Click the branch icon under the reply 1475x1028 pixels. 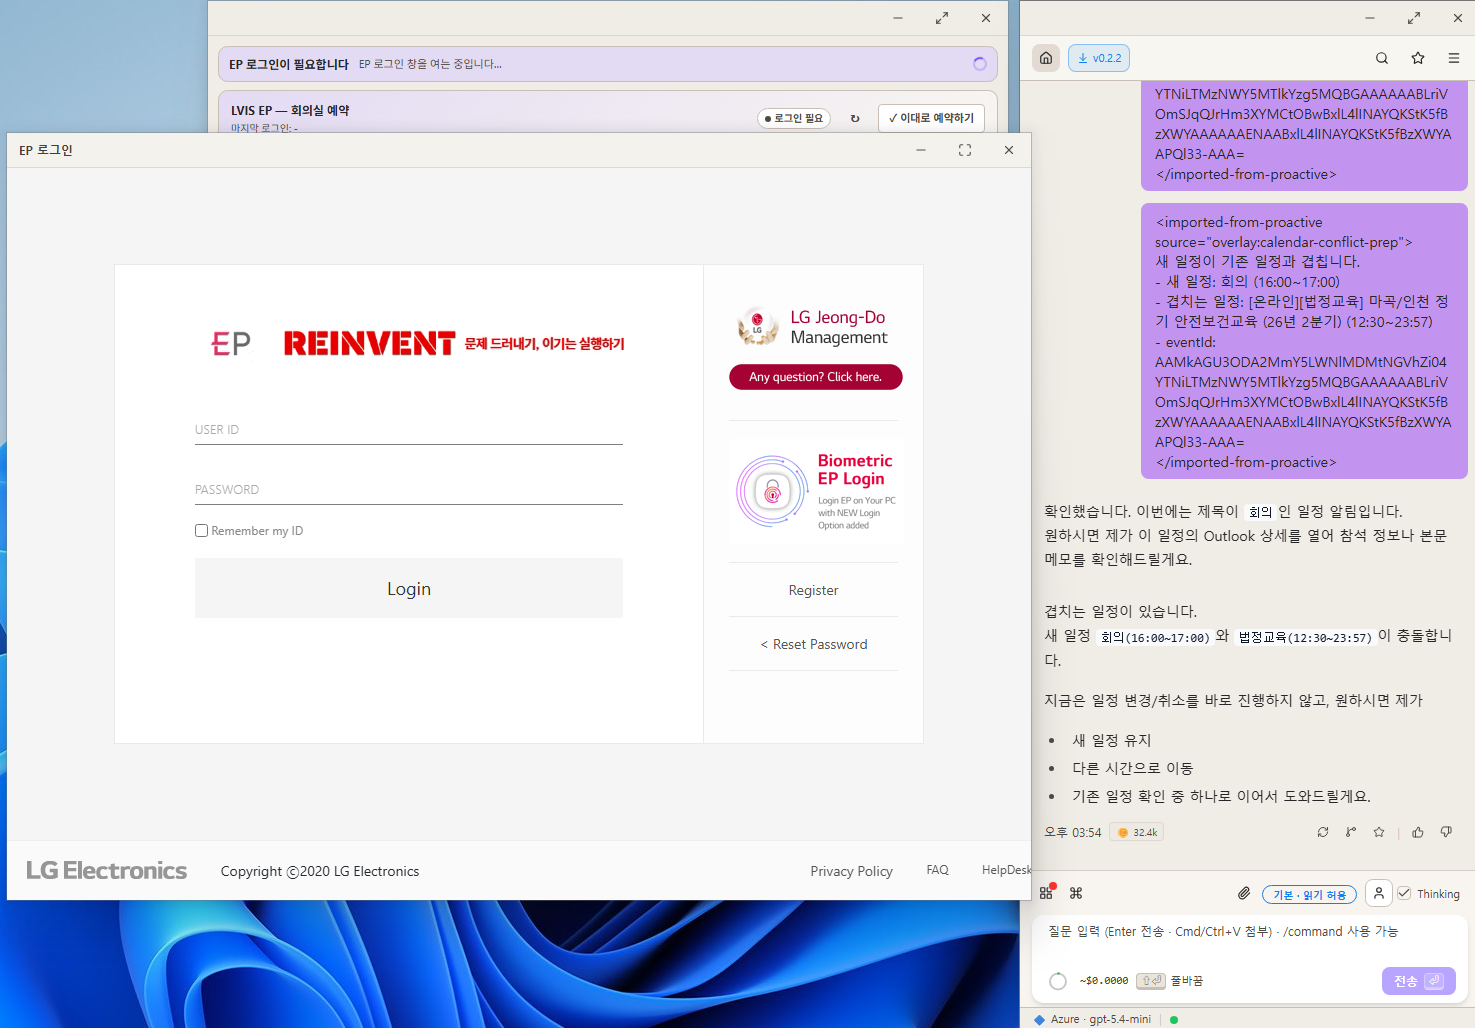1351,832
